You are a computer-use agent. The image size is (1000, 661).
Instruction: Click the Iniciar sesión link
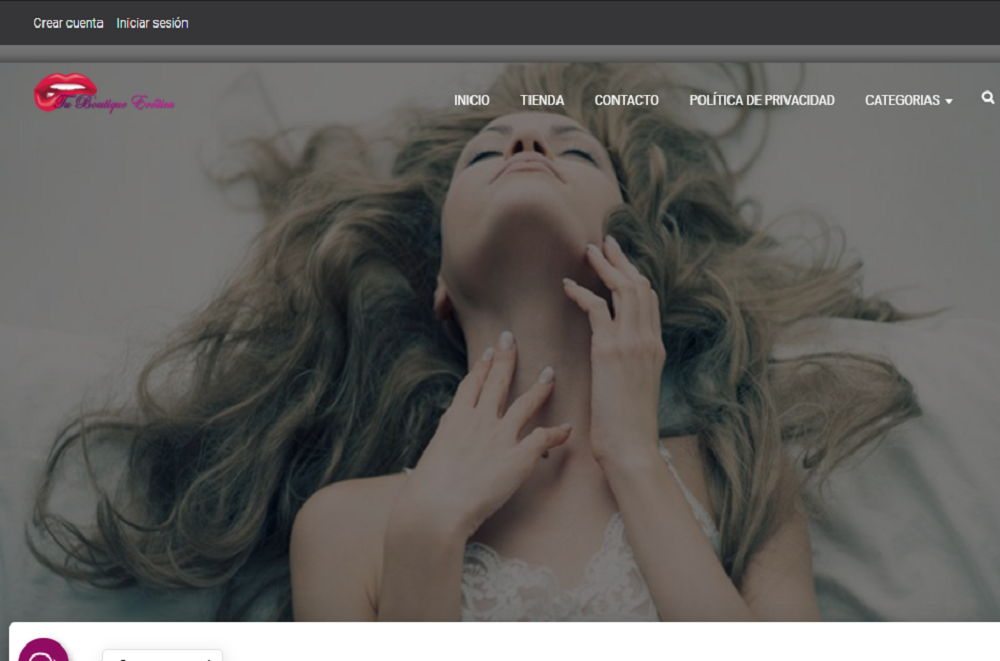(x=152, y=23)
